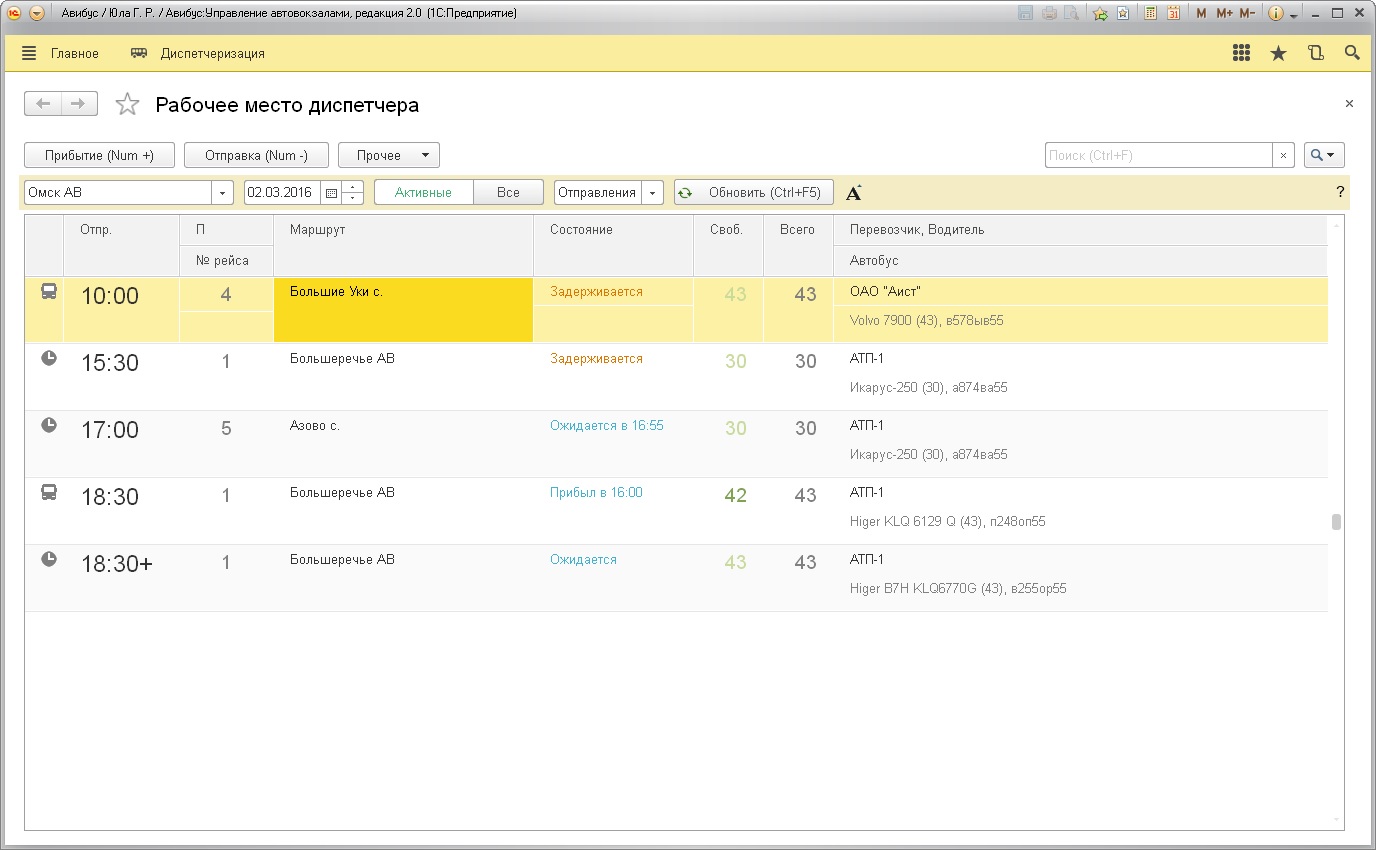Click the Поиск (Ctrl+F) search field
This screenshot has height=850, width=1376.
pyautogui.click(x=1158, y=155)
